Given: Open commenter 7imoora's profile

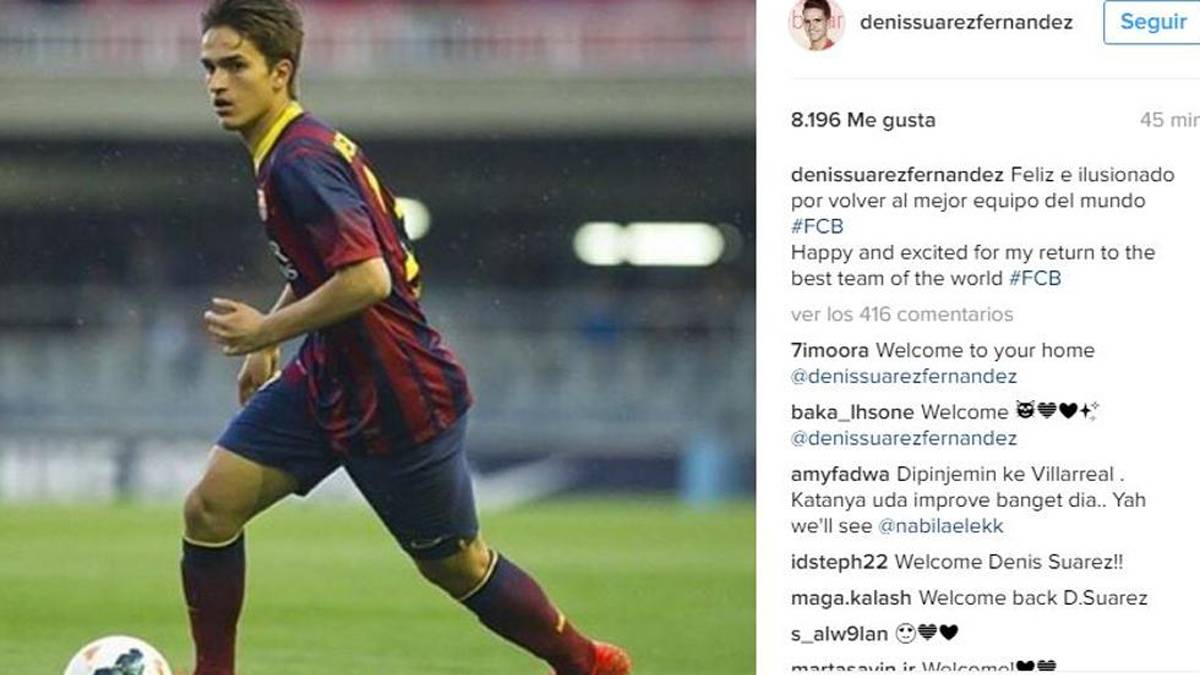Looking at the screenshot, I should [830, 351].
